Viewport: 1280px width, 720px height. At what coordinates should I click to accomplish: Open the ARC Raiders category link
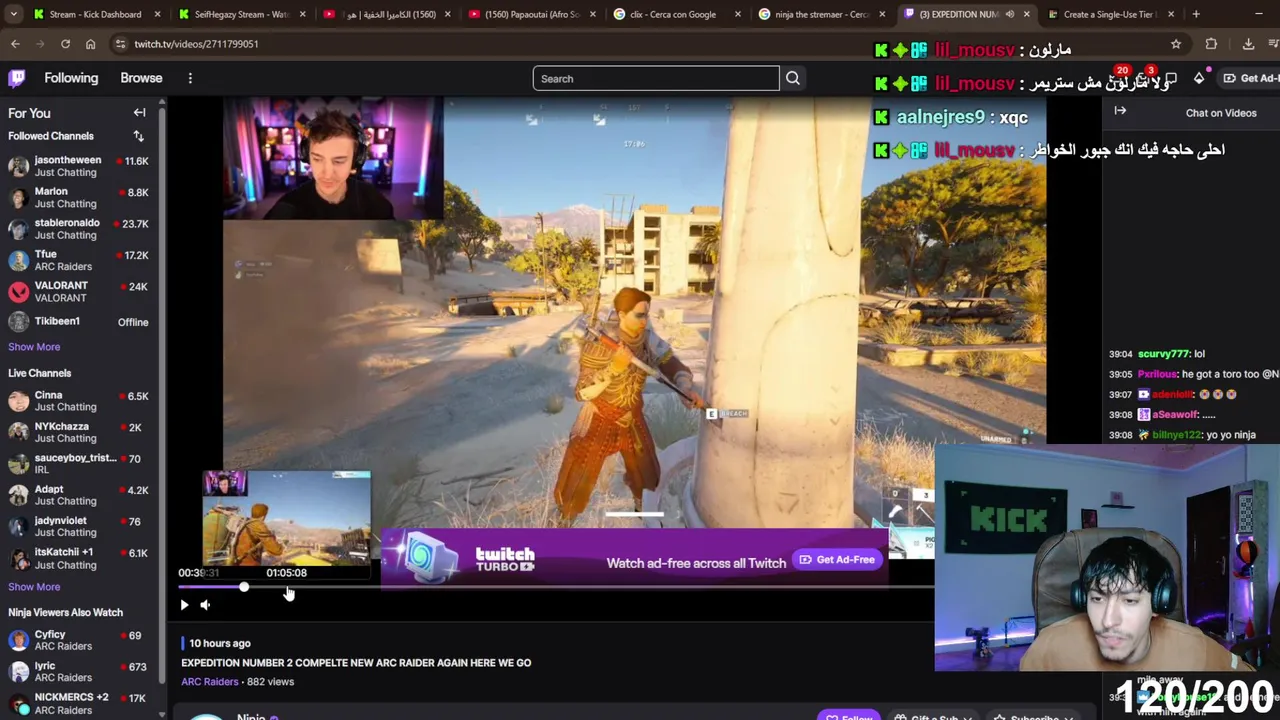210,682
